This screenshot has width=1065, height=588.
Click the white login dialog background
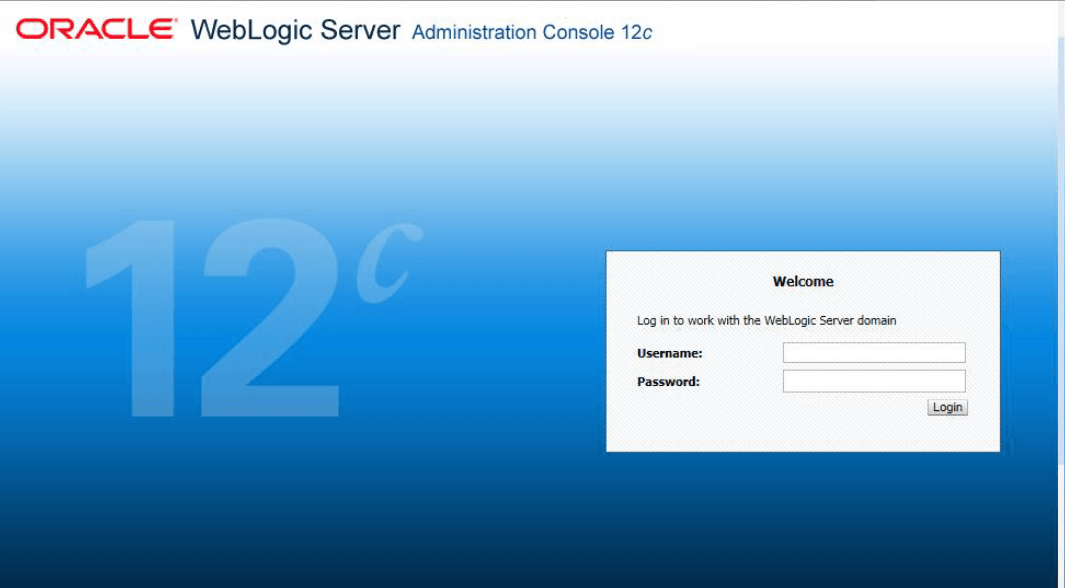[700, 430]
